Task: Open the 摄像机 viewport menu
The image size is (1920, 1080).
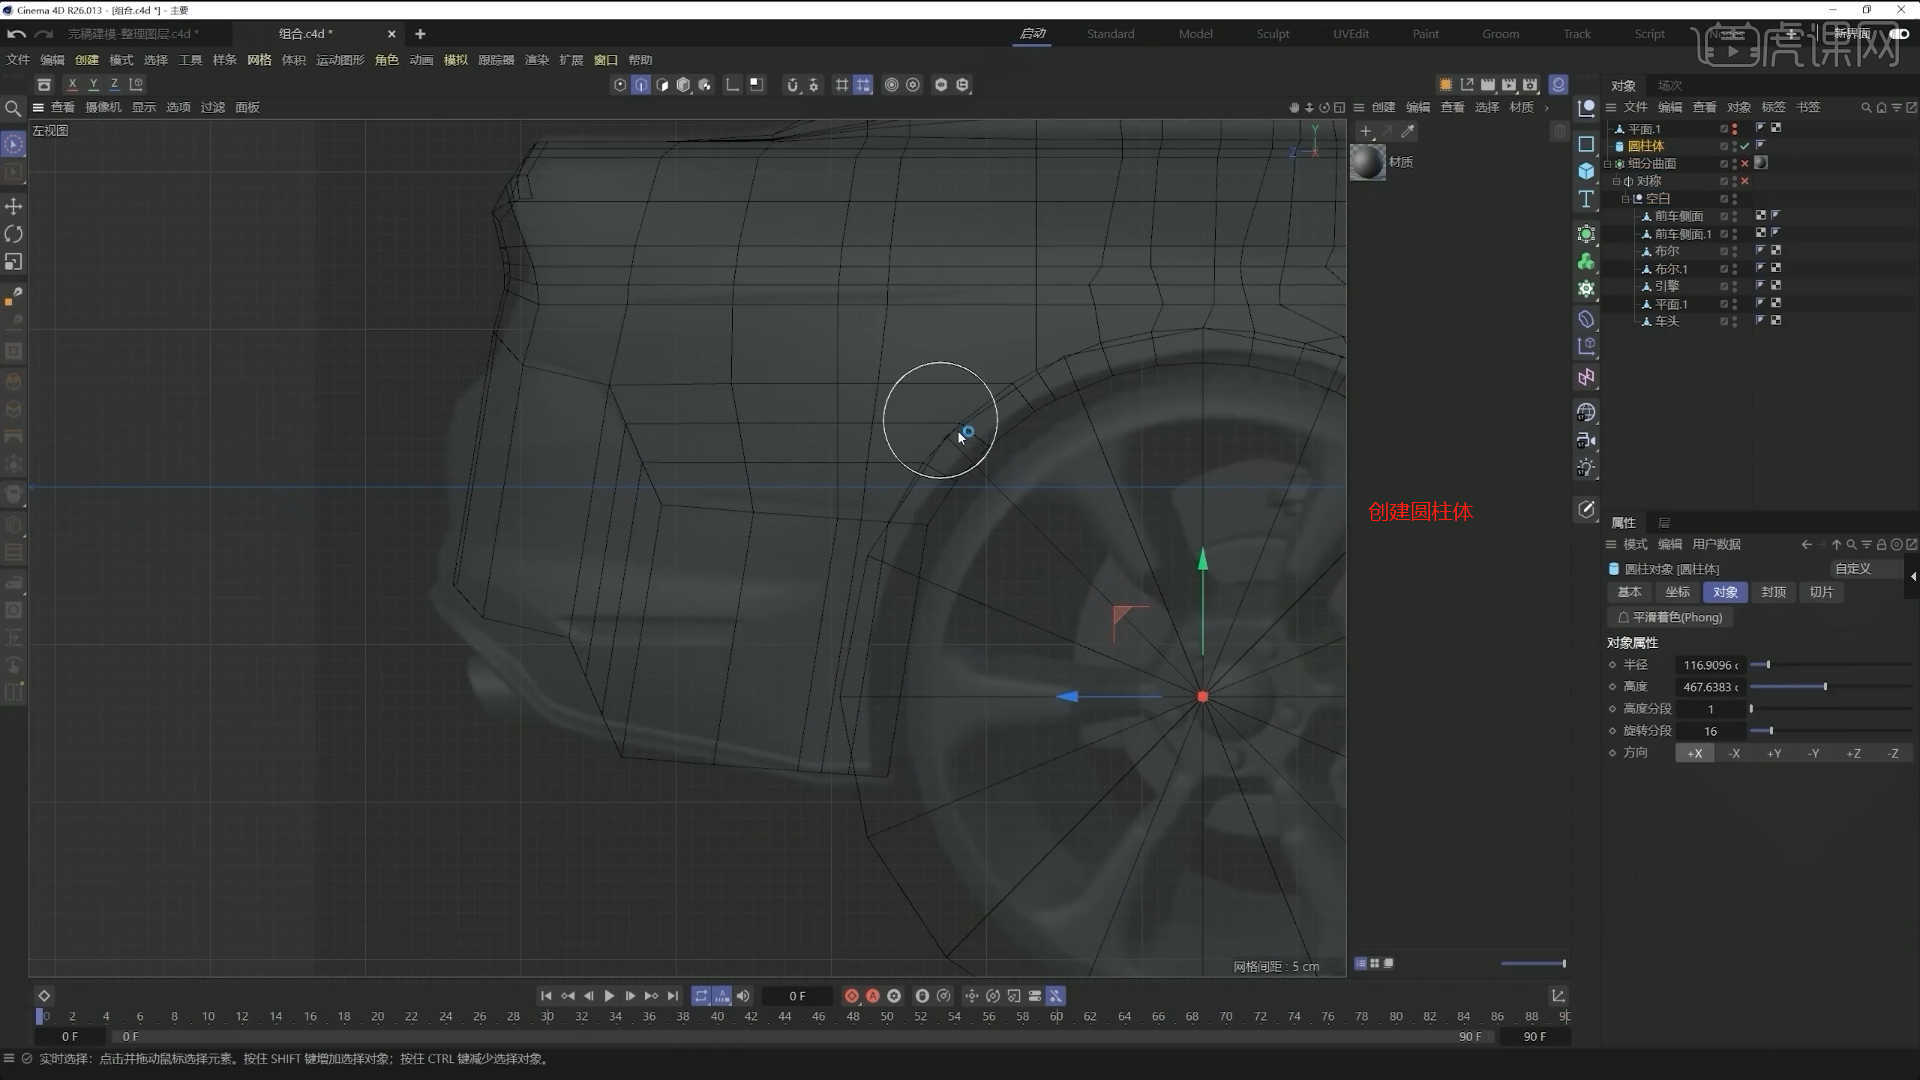Action: coord(103,107)
